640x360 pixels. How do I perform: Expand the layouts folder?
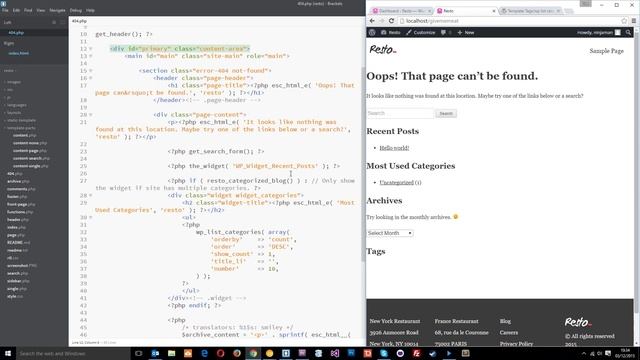click(x=14, y=113)
